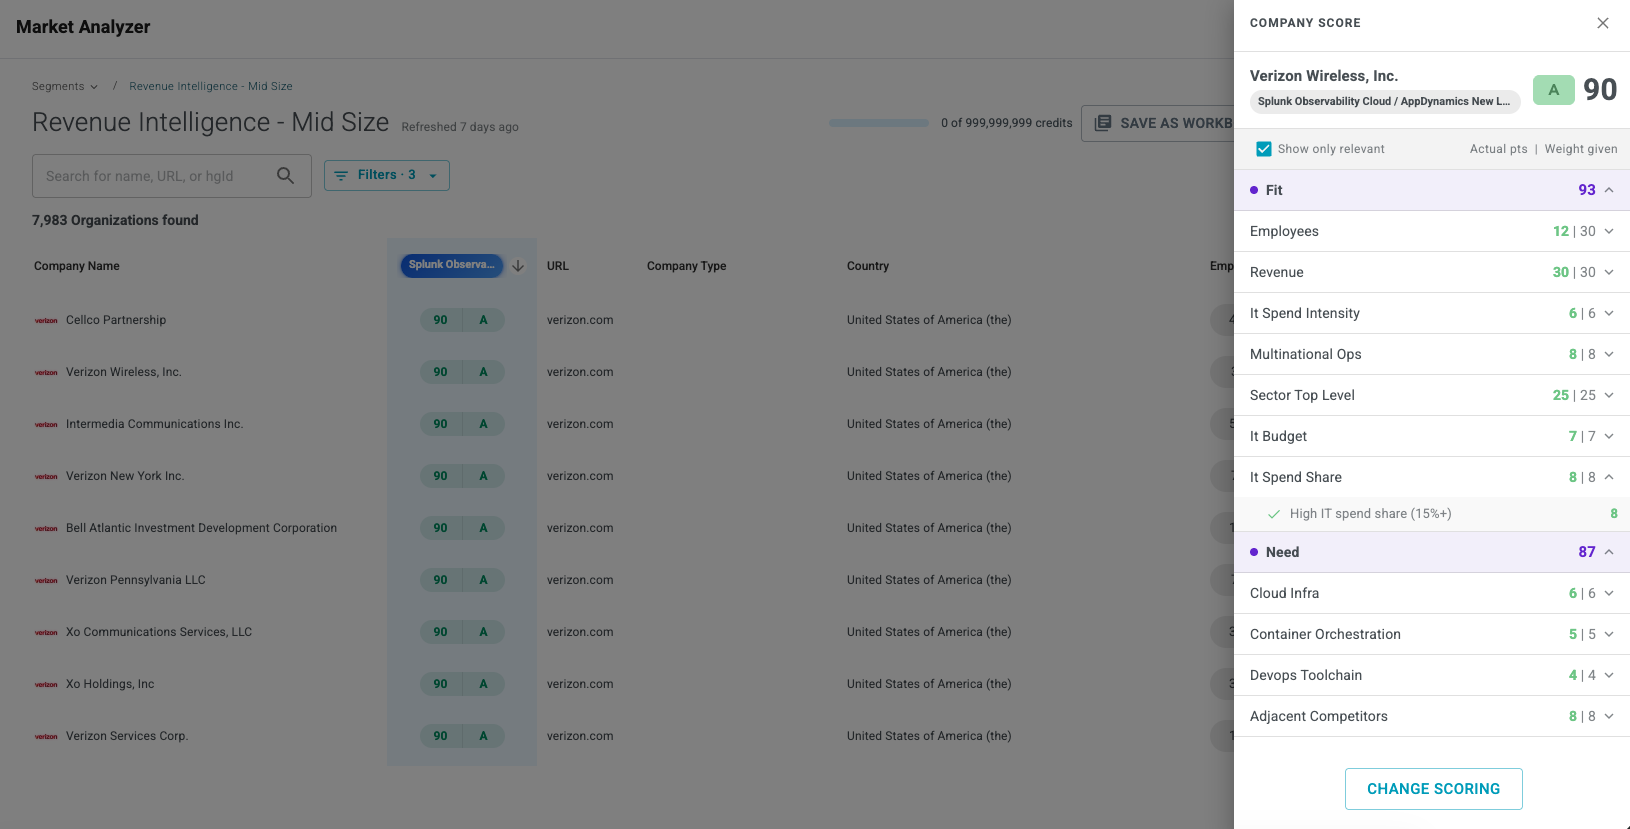Click the CHANGE SCORING button
The width and height of the screenshot is (1630, 829).
click(x=1433, y=789)
